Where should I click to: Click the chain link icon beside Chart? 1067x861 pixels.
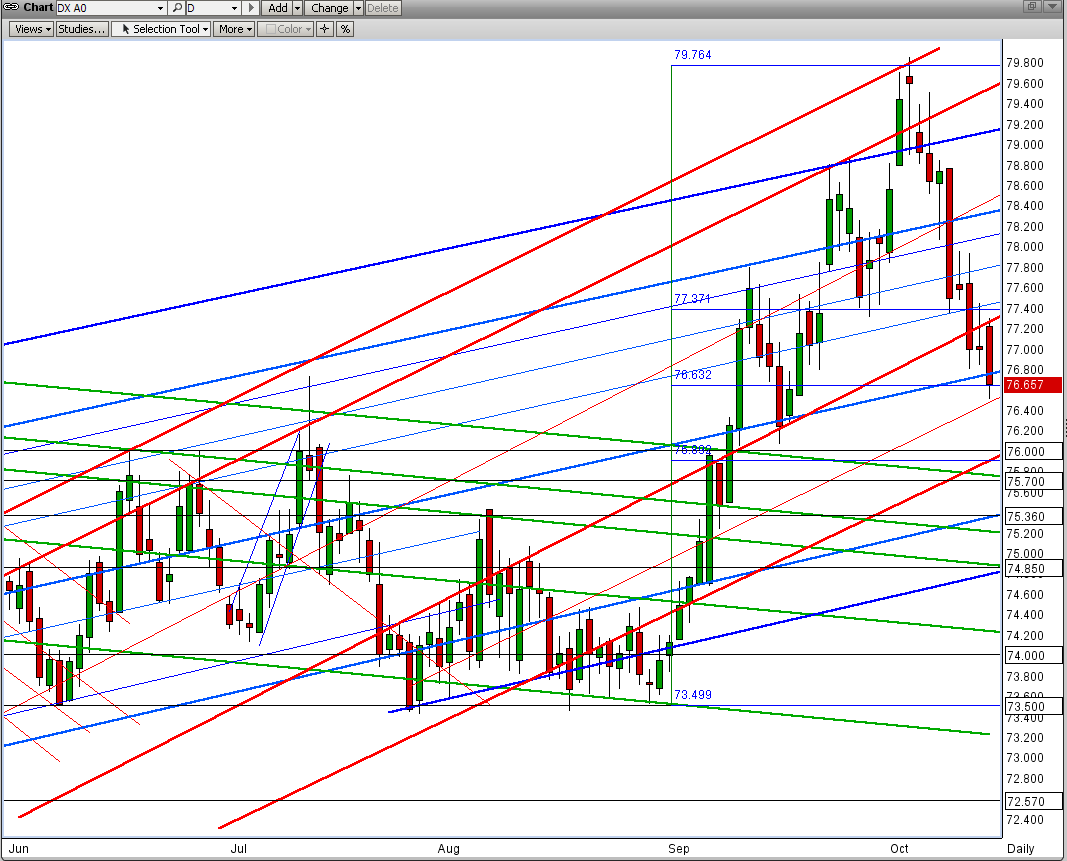[x=12, y=7]
